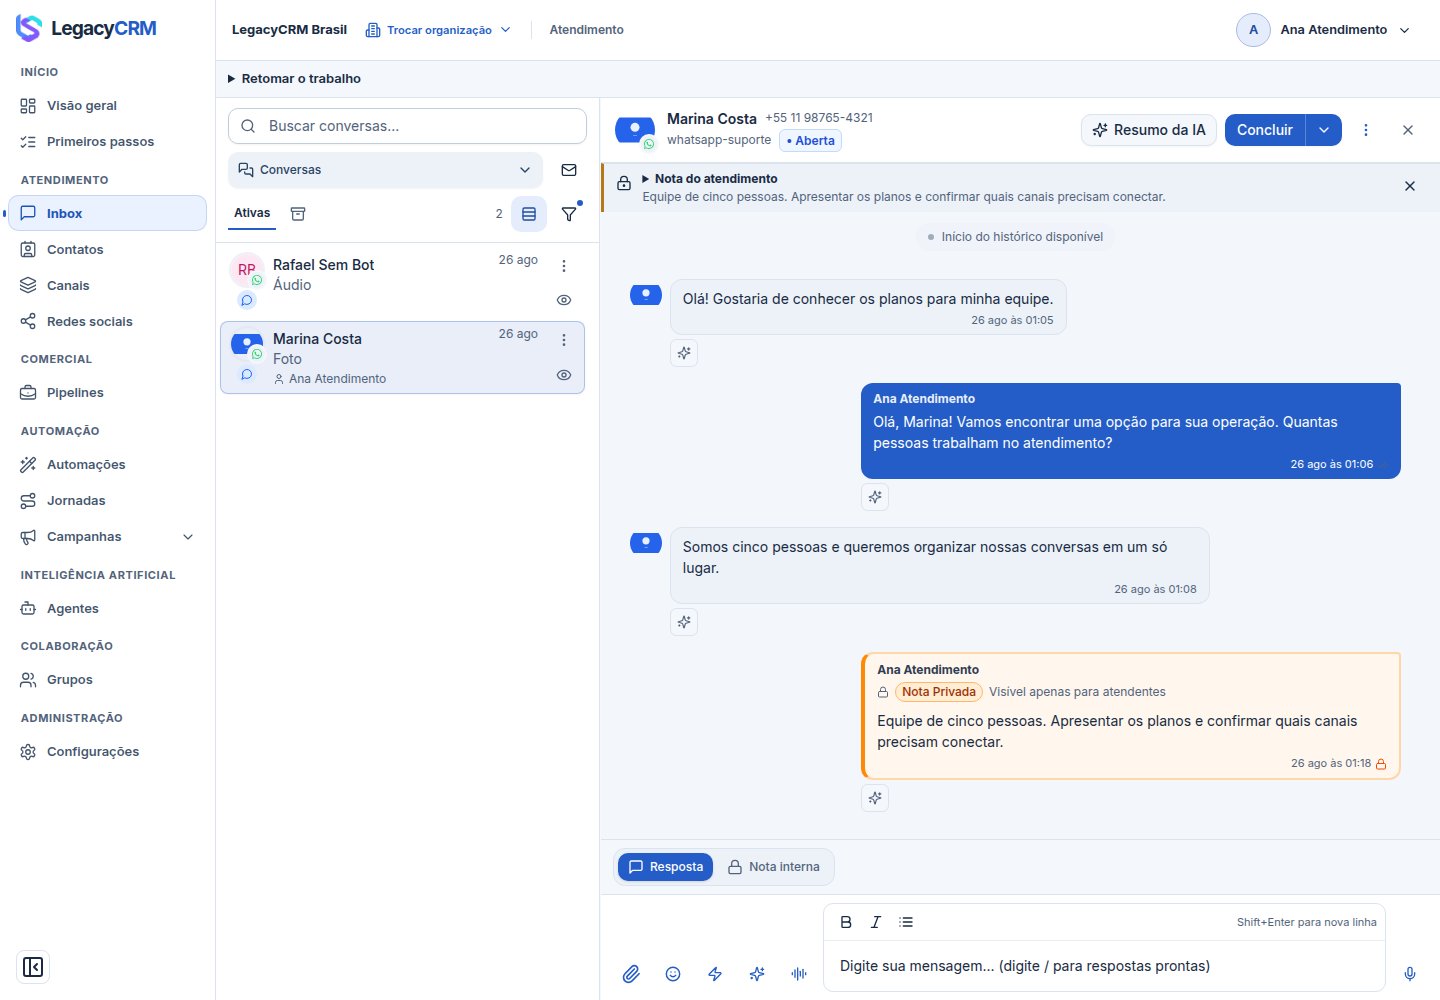The image size is (1440, 1000).
Task: Expand Nota do atendimento disclosure triangle
Action: 646,179
